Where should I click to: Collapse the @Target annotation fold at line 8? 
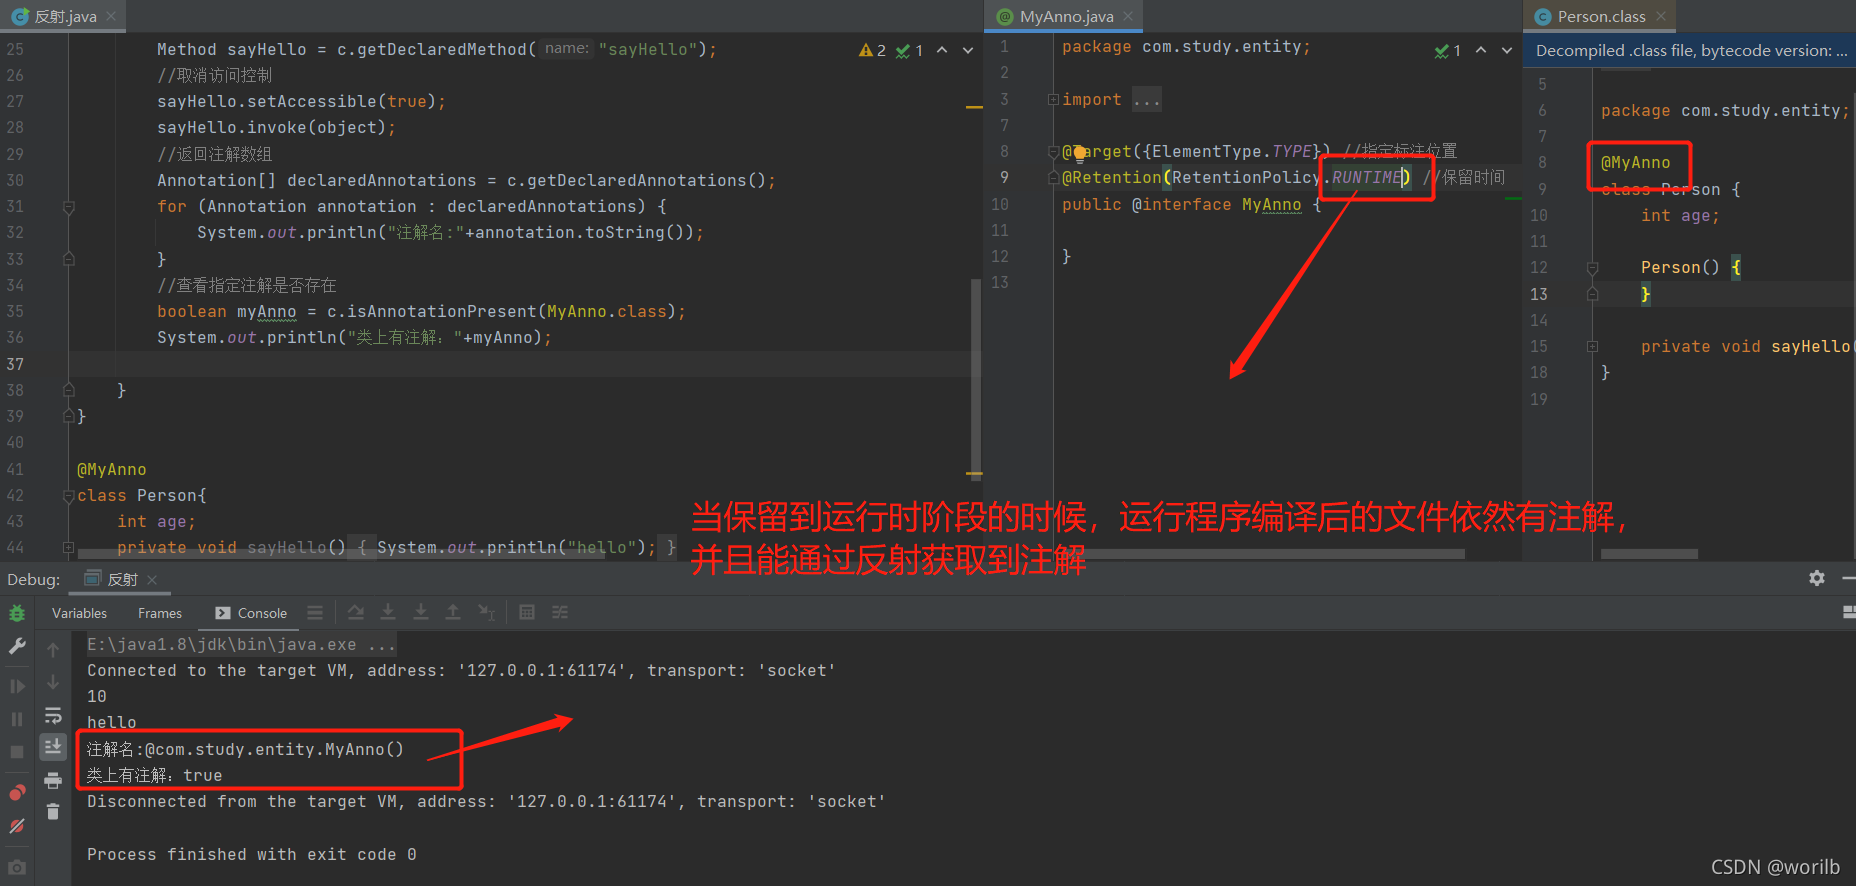click(1053, 151)
